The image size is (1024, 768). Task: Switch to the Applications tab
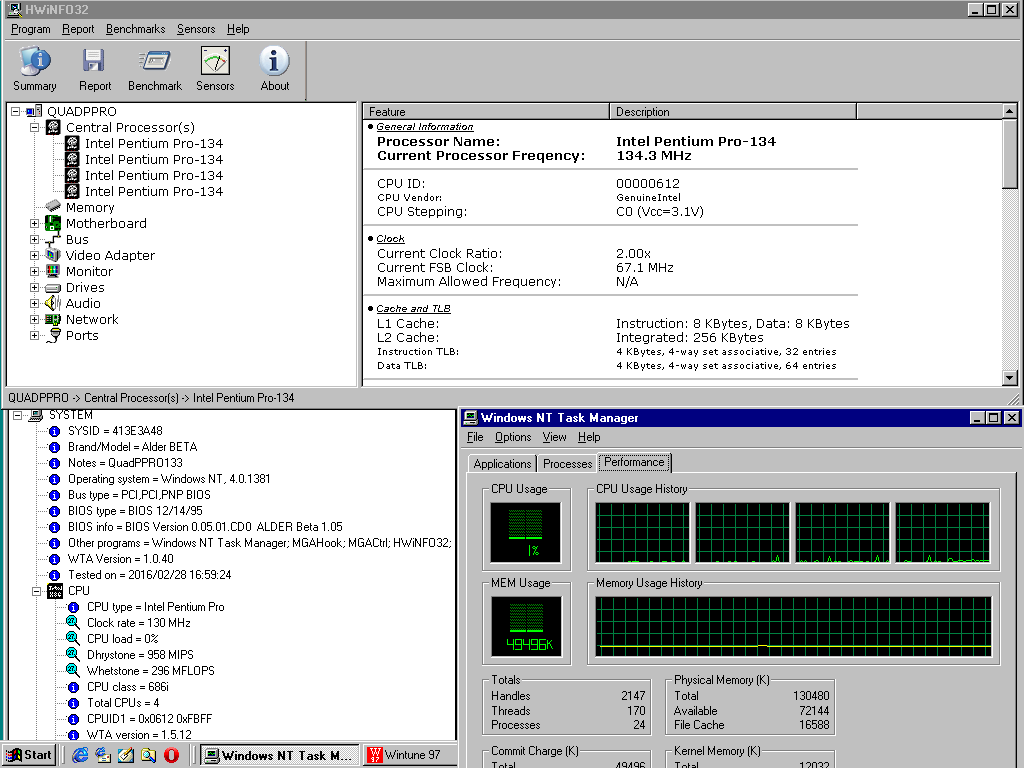(x=502, y=464)
